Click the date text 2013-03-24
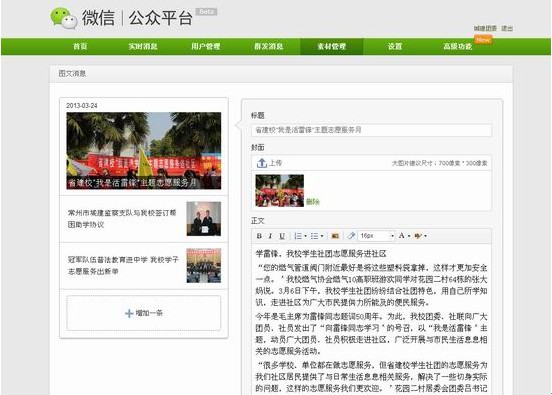Image resolution: width=552 pixels, height=395 pixels. tap(82, 105)
